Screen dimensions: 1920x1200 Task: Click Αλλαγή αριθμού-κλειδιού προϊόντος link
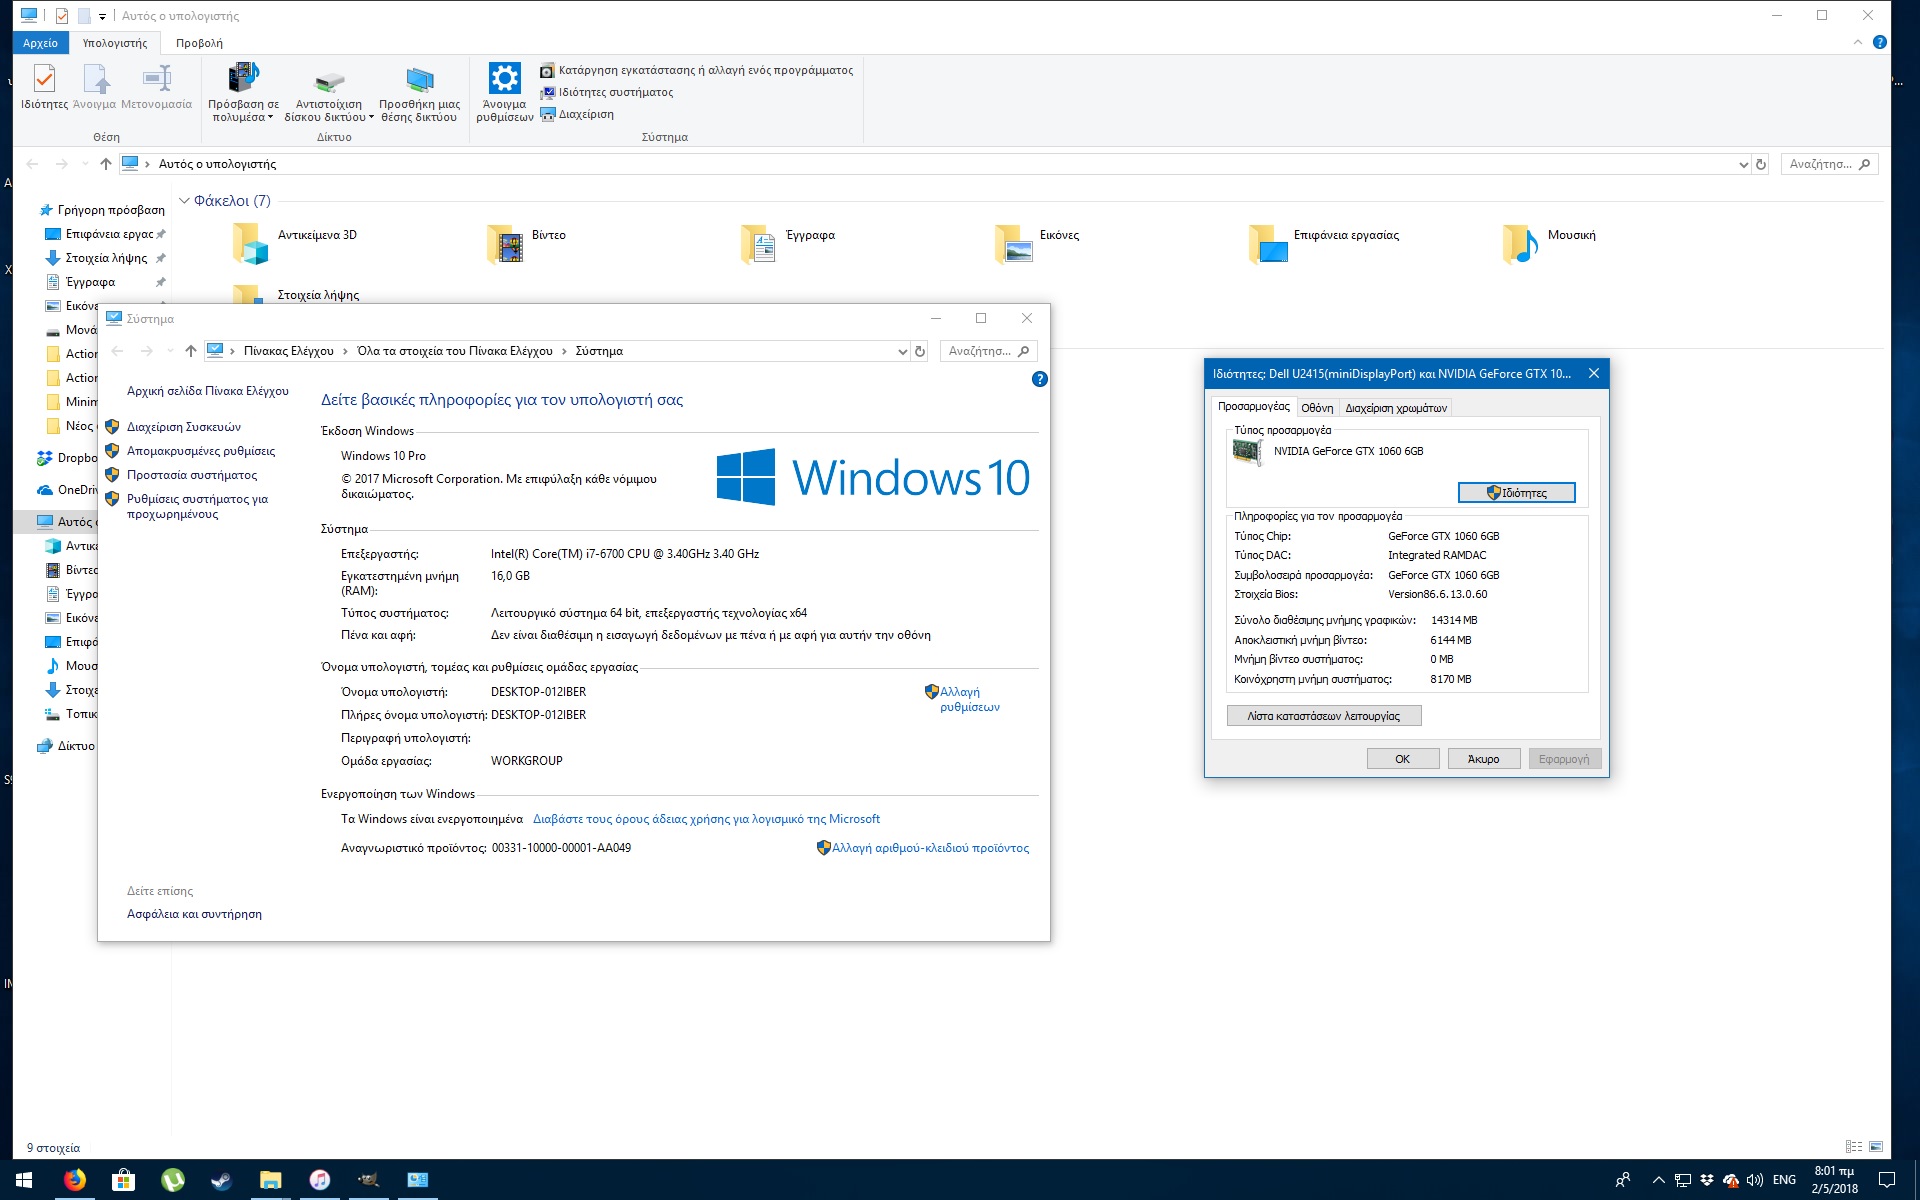coord(929,848)
